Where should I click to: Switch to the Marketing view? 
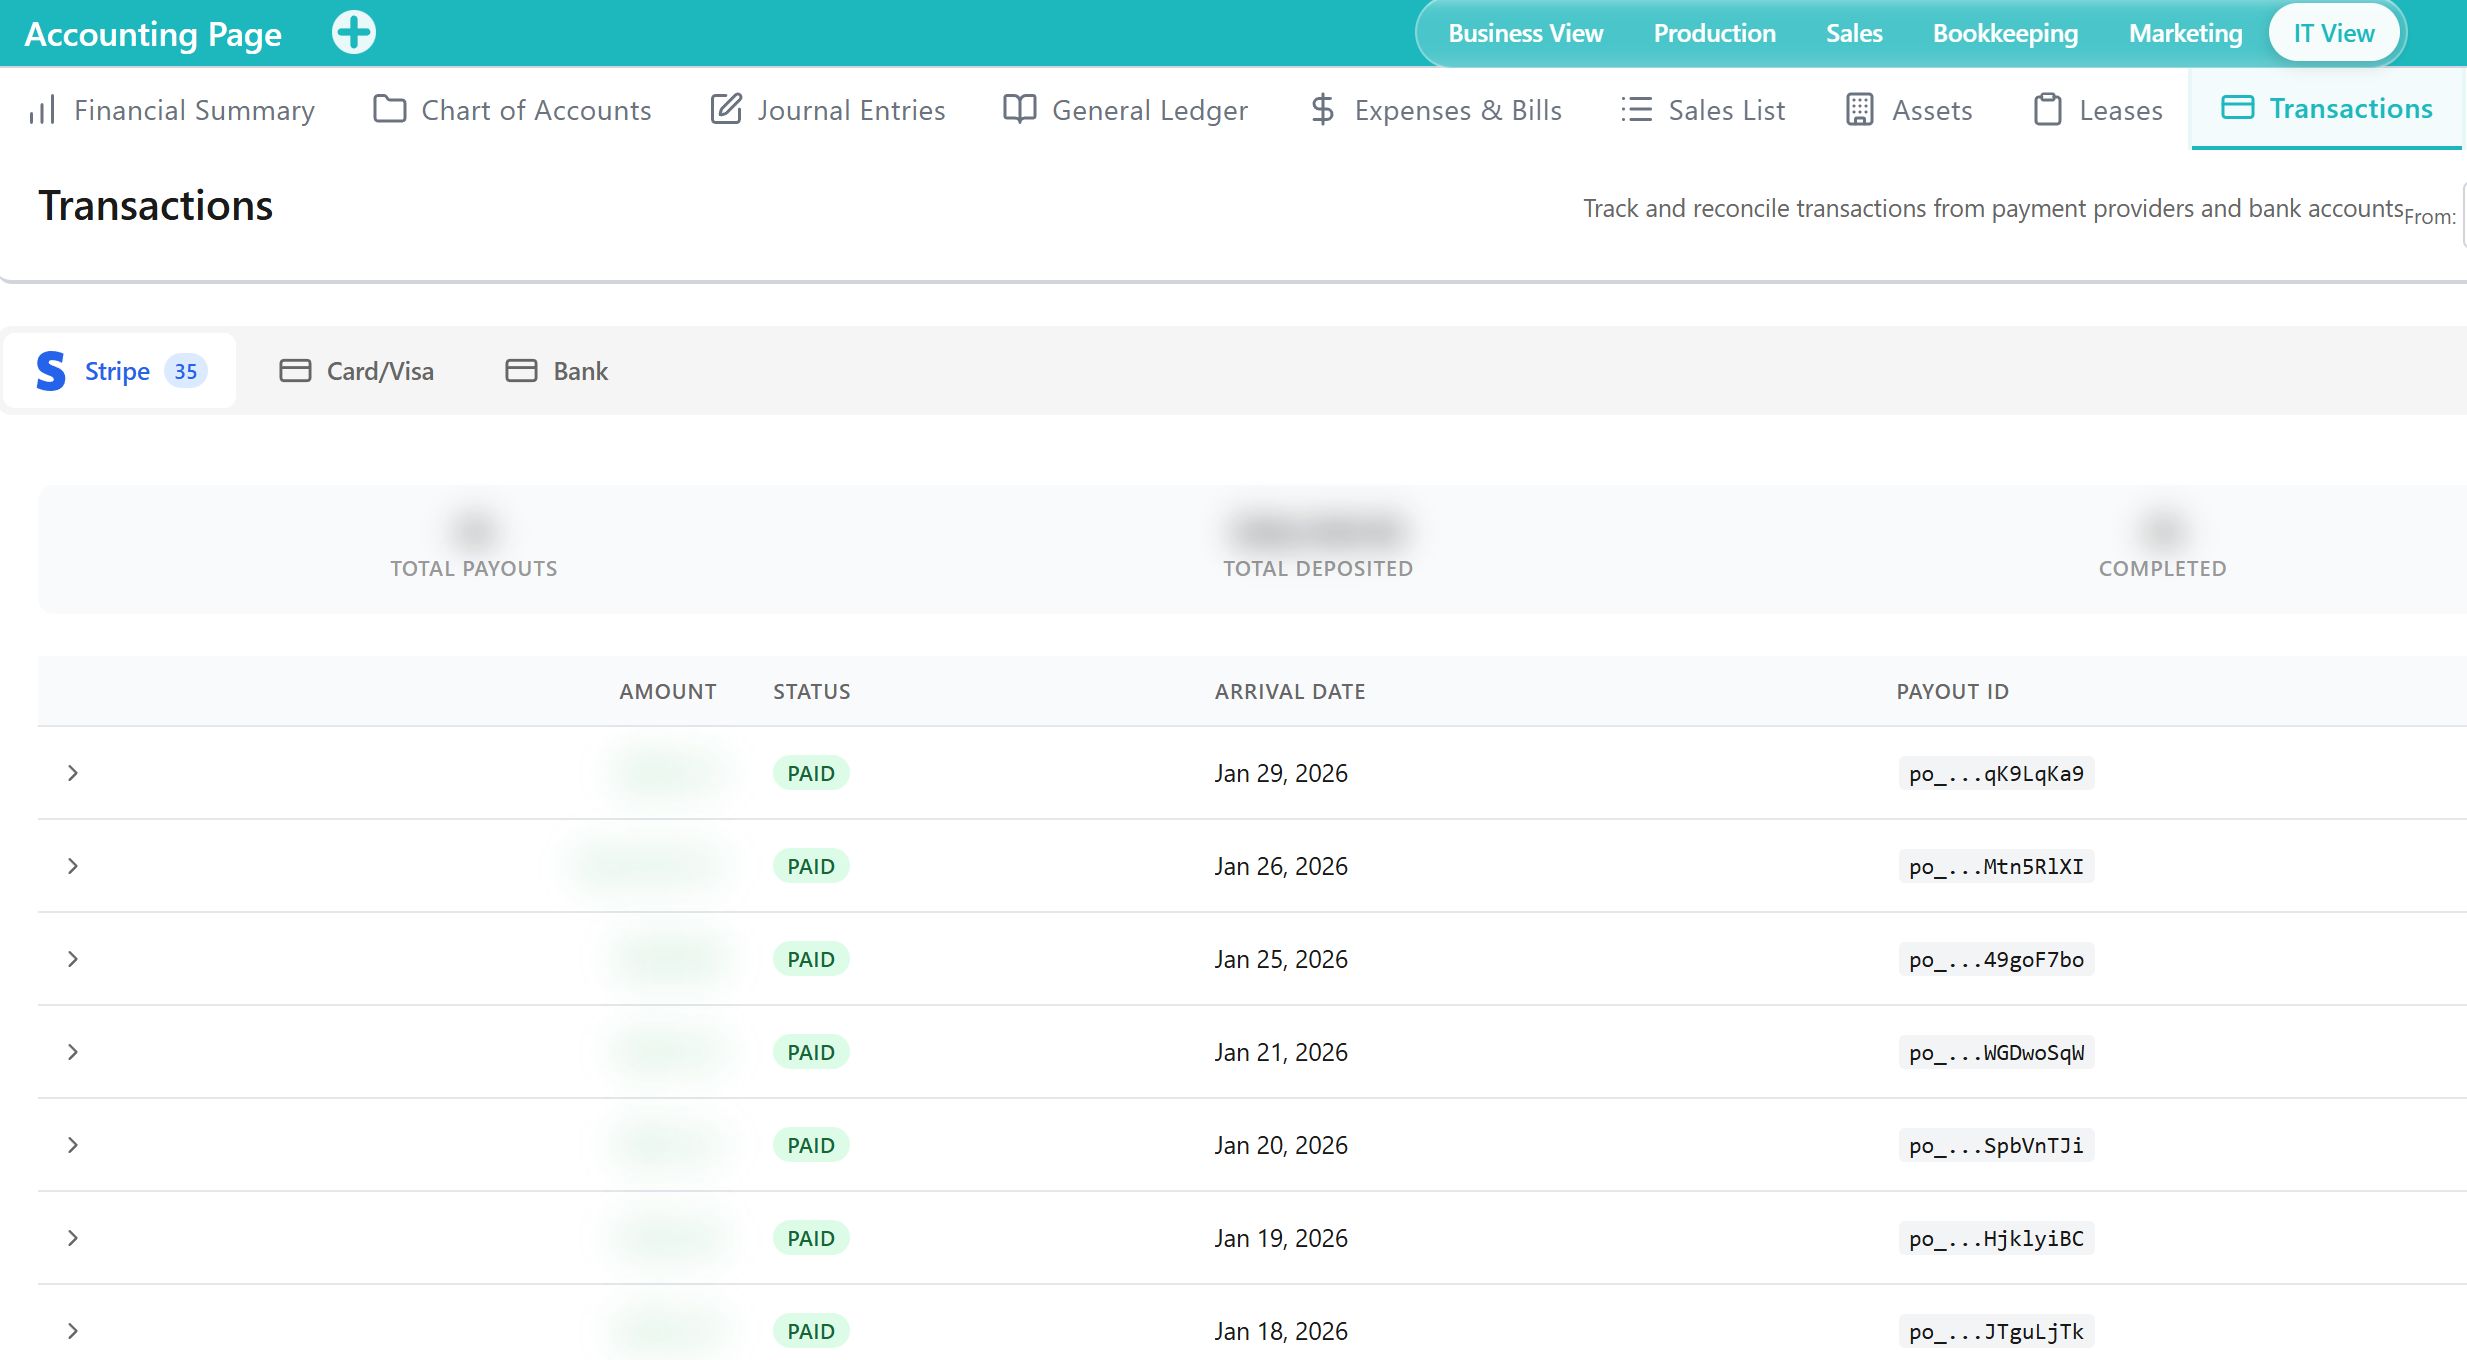[x=2186, y=33]
